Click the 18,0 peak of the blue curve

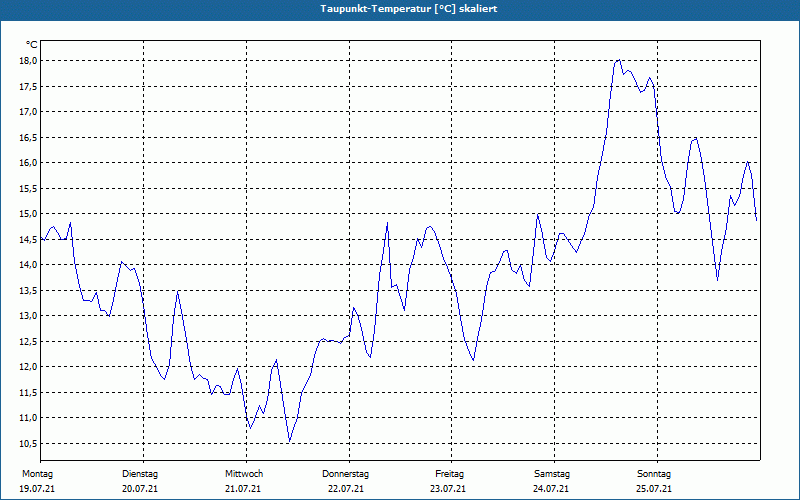618,60
